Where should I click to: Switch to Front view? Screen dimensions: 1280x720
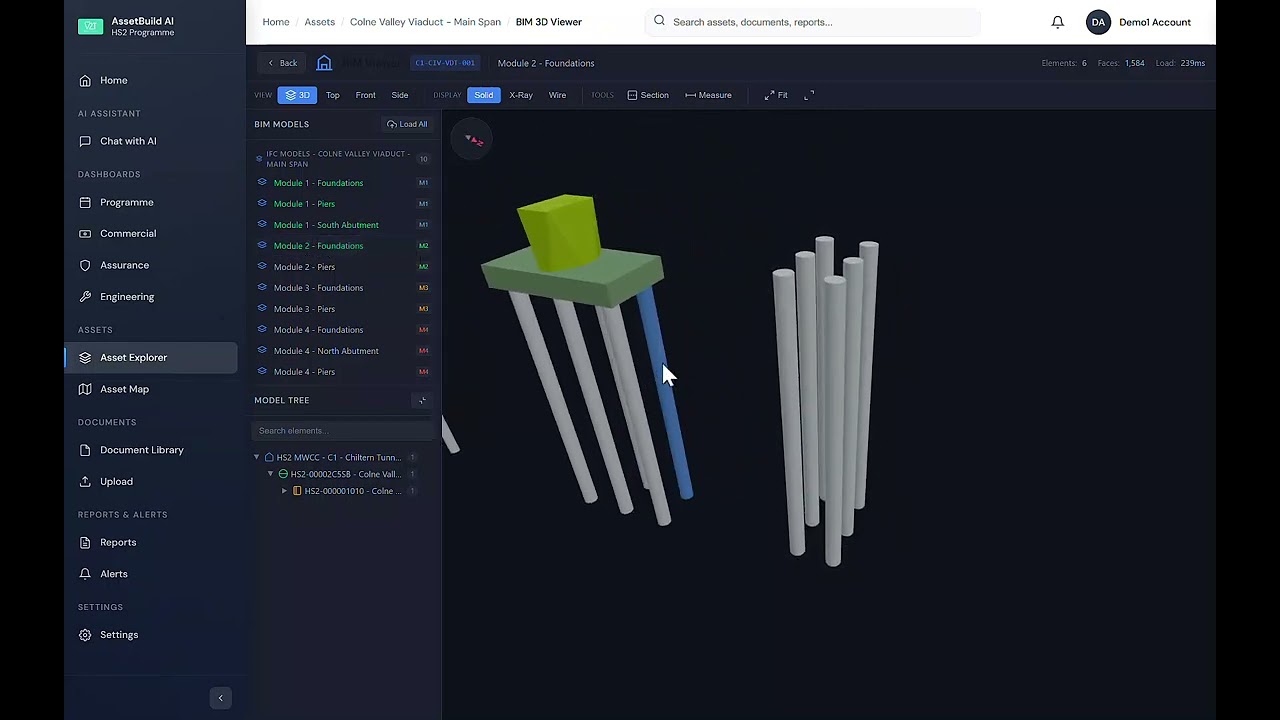pyautogui.click(x=365, y=95)
